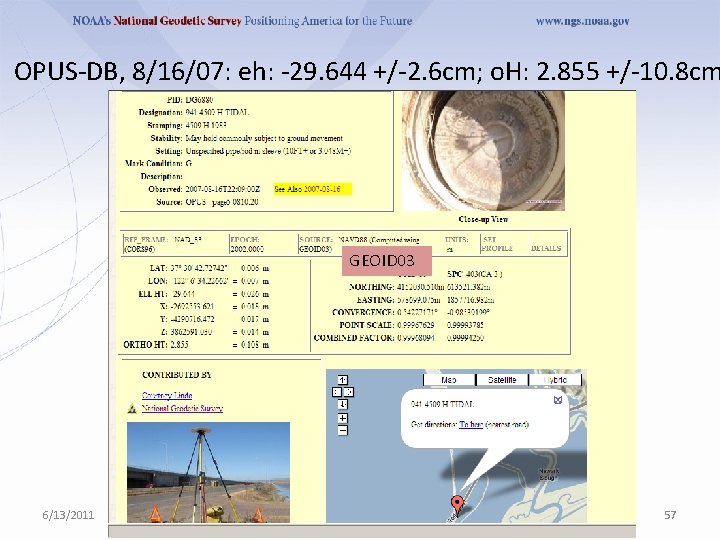
Task: Select the NORTHING row label
Action: coord(371,287)
